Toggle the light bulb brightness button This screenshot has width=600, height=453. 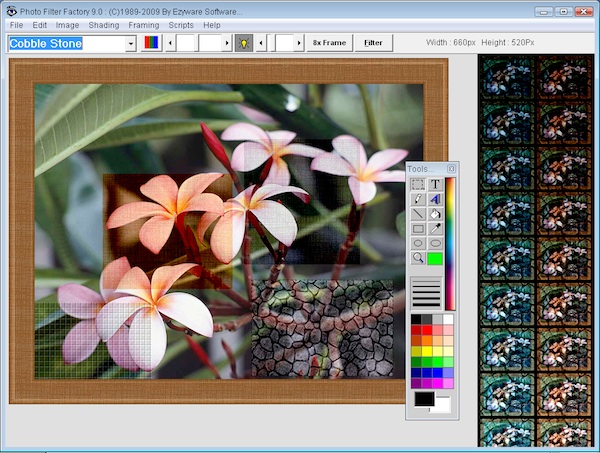click(244, 43)
